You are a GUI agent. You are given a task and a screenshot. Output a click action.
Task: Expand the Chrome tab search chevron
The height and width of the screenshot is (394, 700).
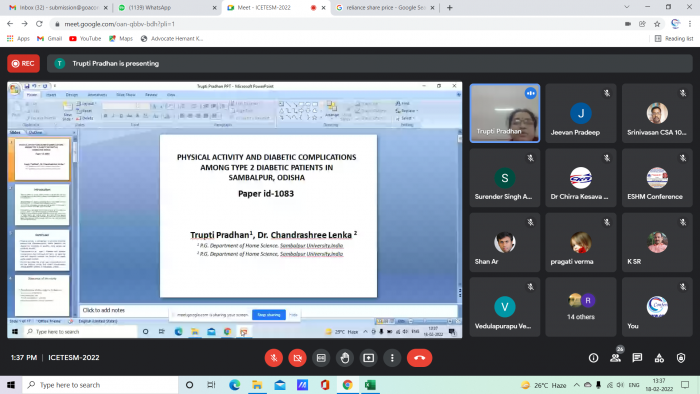point(627,7)
